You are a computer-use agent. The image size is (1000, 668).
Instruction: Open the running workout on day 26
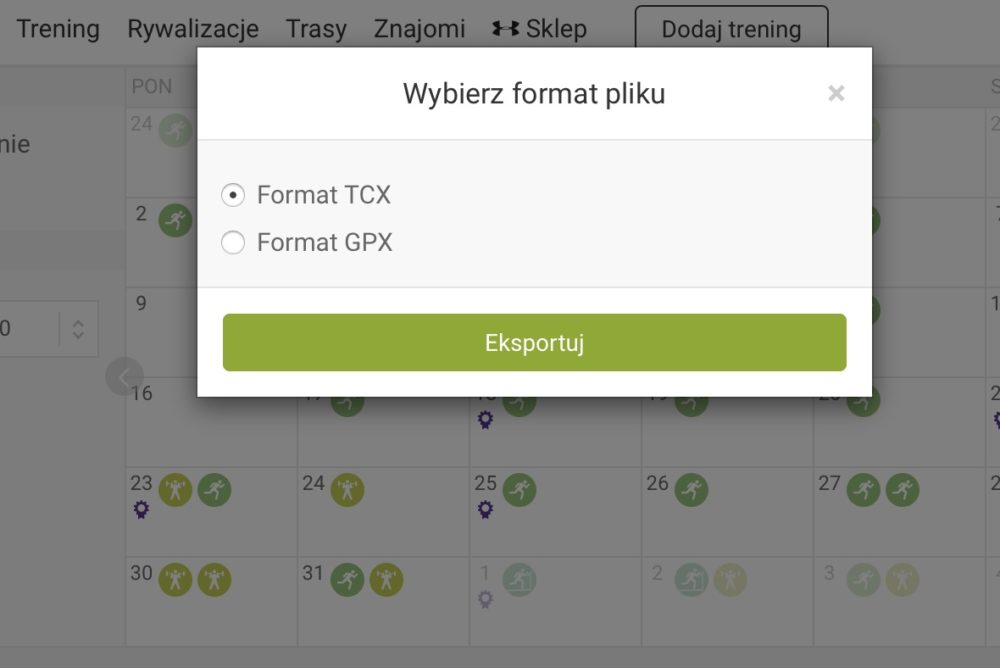point(691,490)
